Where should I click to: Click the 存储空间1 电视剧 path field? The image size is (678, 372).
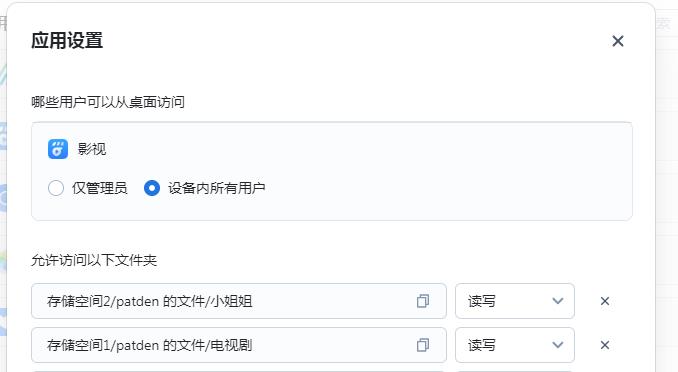coord(239,345)
